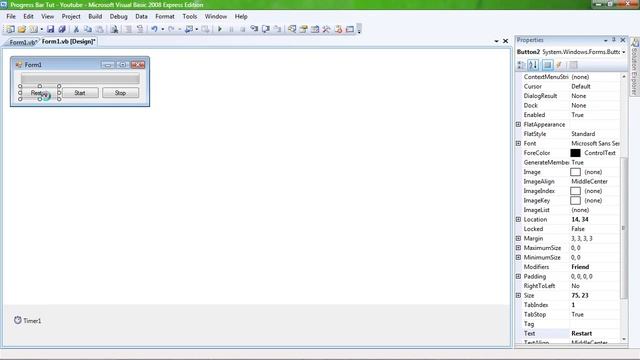Click the Start Debugging play icon
Image resolution: width=640 pixels, height=360 pixels.
pos(220,29)
